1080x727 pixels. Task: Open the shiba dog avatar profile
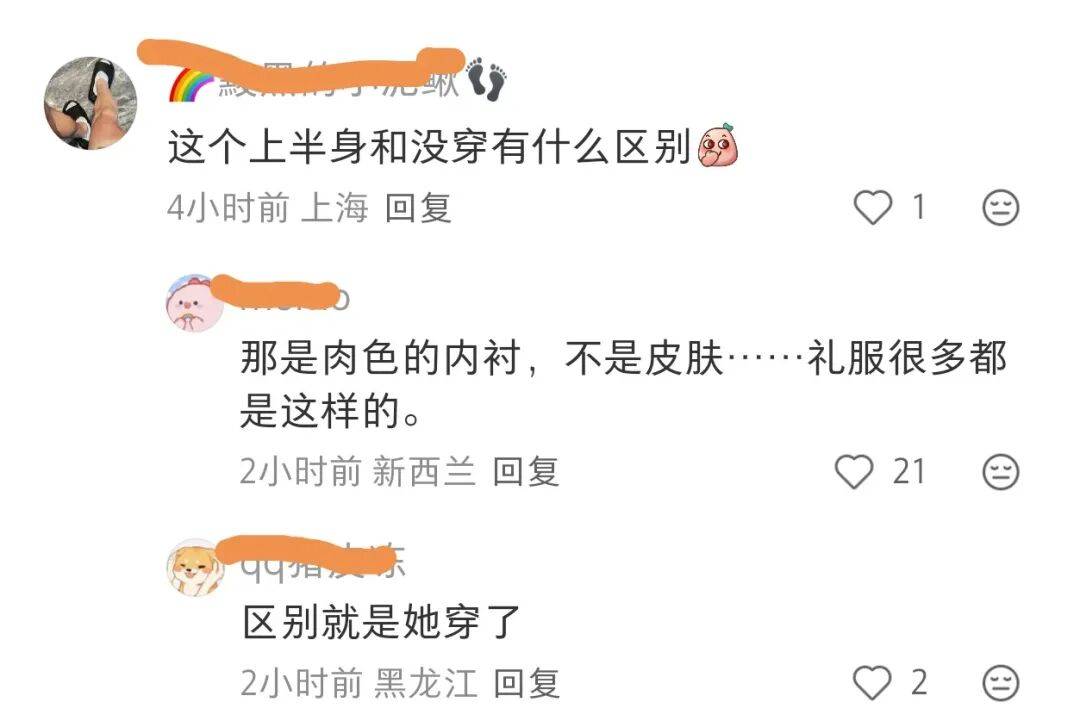[x=196, y=568]
